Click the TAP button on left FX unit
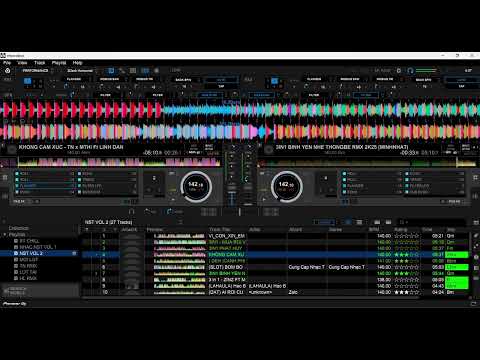The image size is (480, 360). (x=221, y=86)
